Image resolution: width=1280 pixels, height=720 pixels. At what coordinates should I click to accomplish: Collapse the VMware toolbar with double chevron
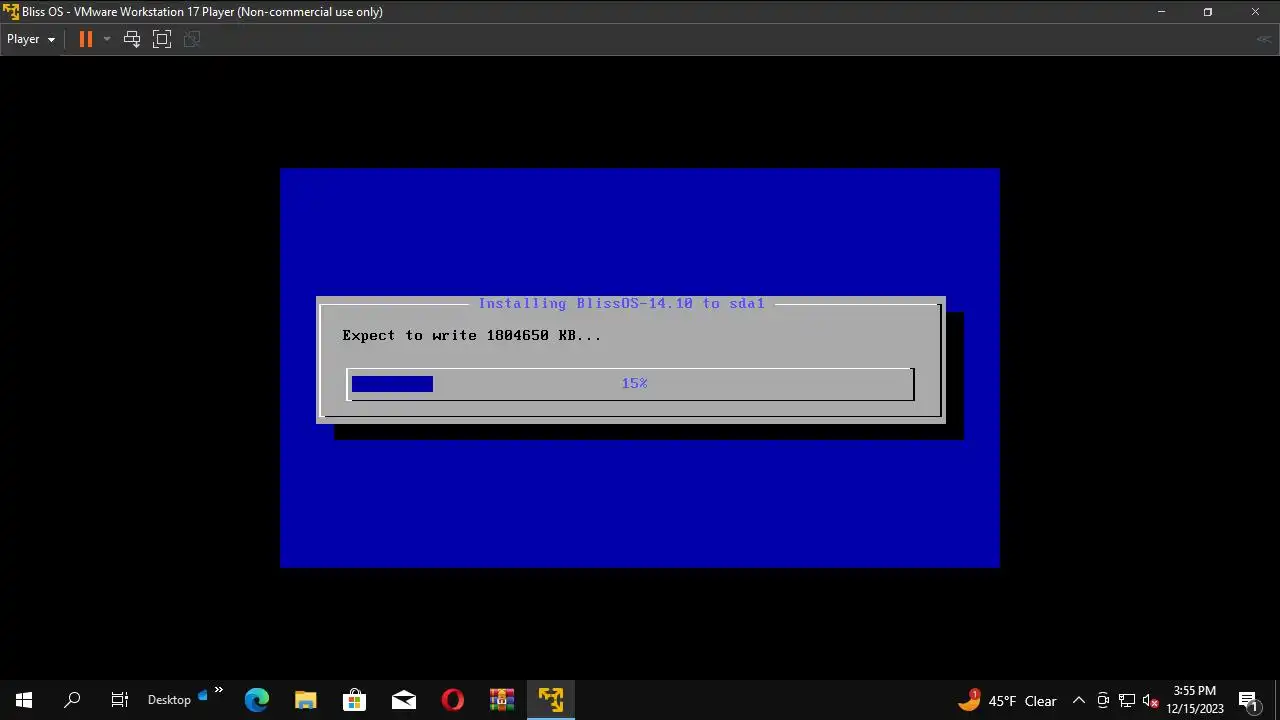[x=1263, y=39]
